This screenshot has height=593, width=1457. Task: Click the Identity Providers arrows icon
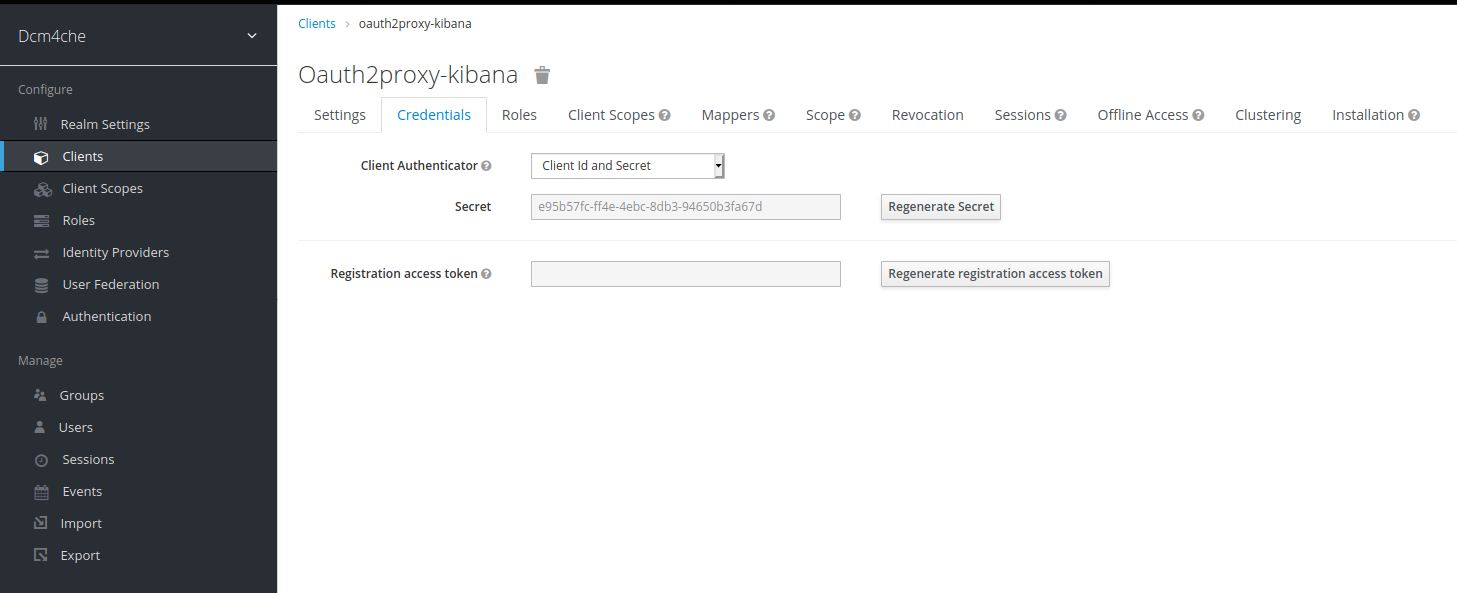(41, 253)
